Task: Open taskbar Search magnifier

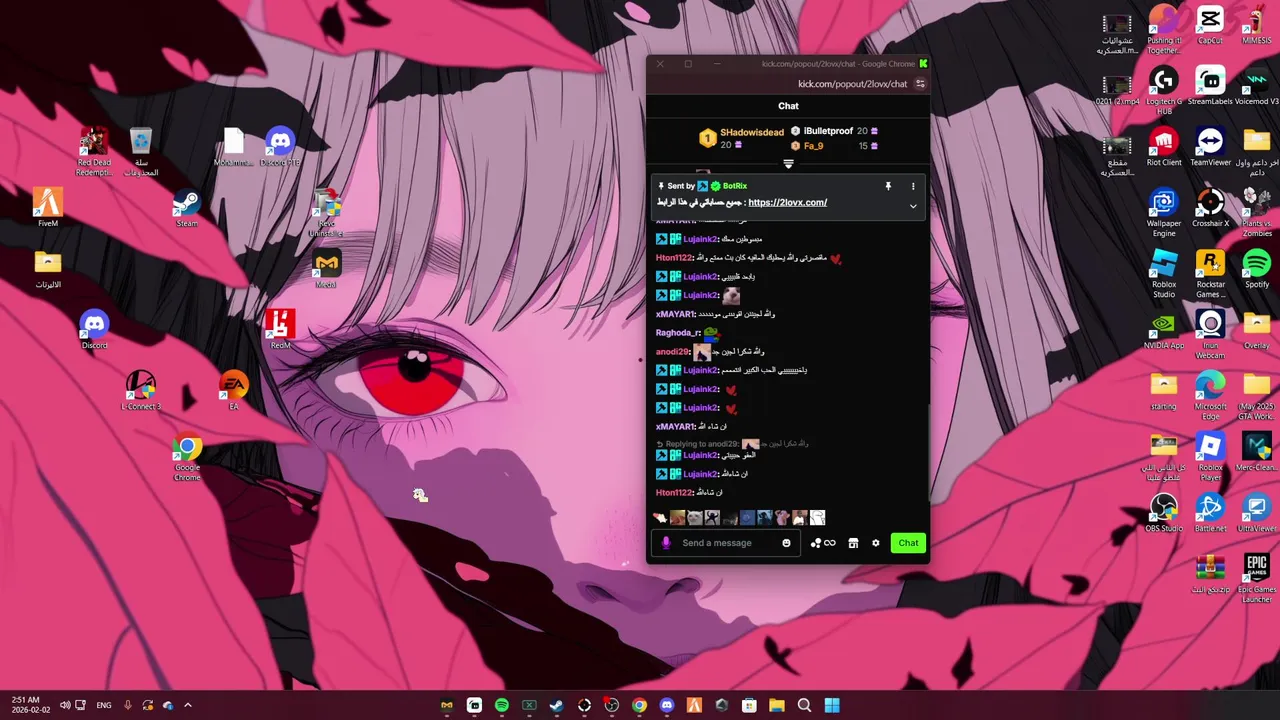Action: (804, 705)
